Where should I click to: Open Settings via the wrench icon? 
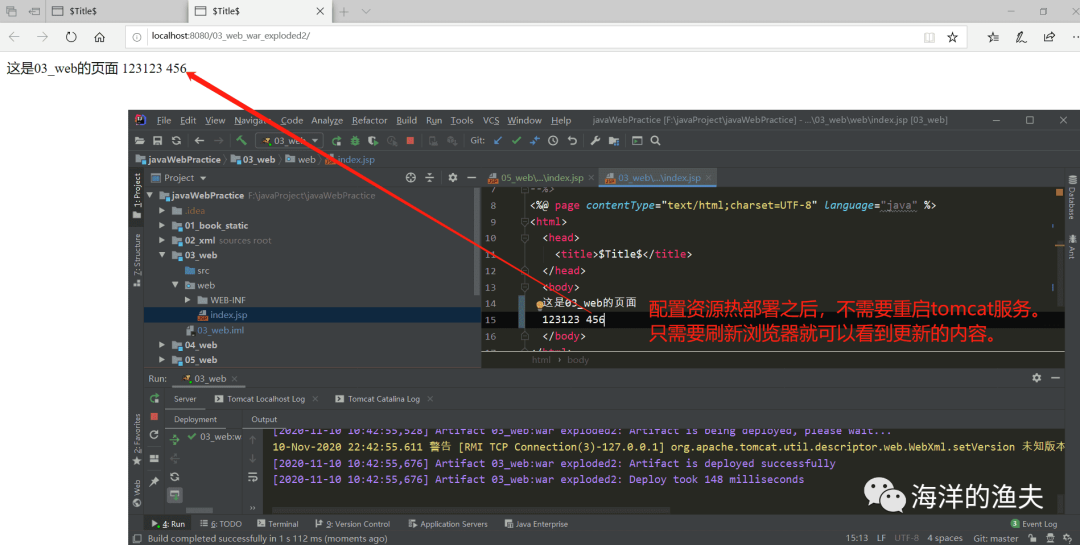pos(596,141)
